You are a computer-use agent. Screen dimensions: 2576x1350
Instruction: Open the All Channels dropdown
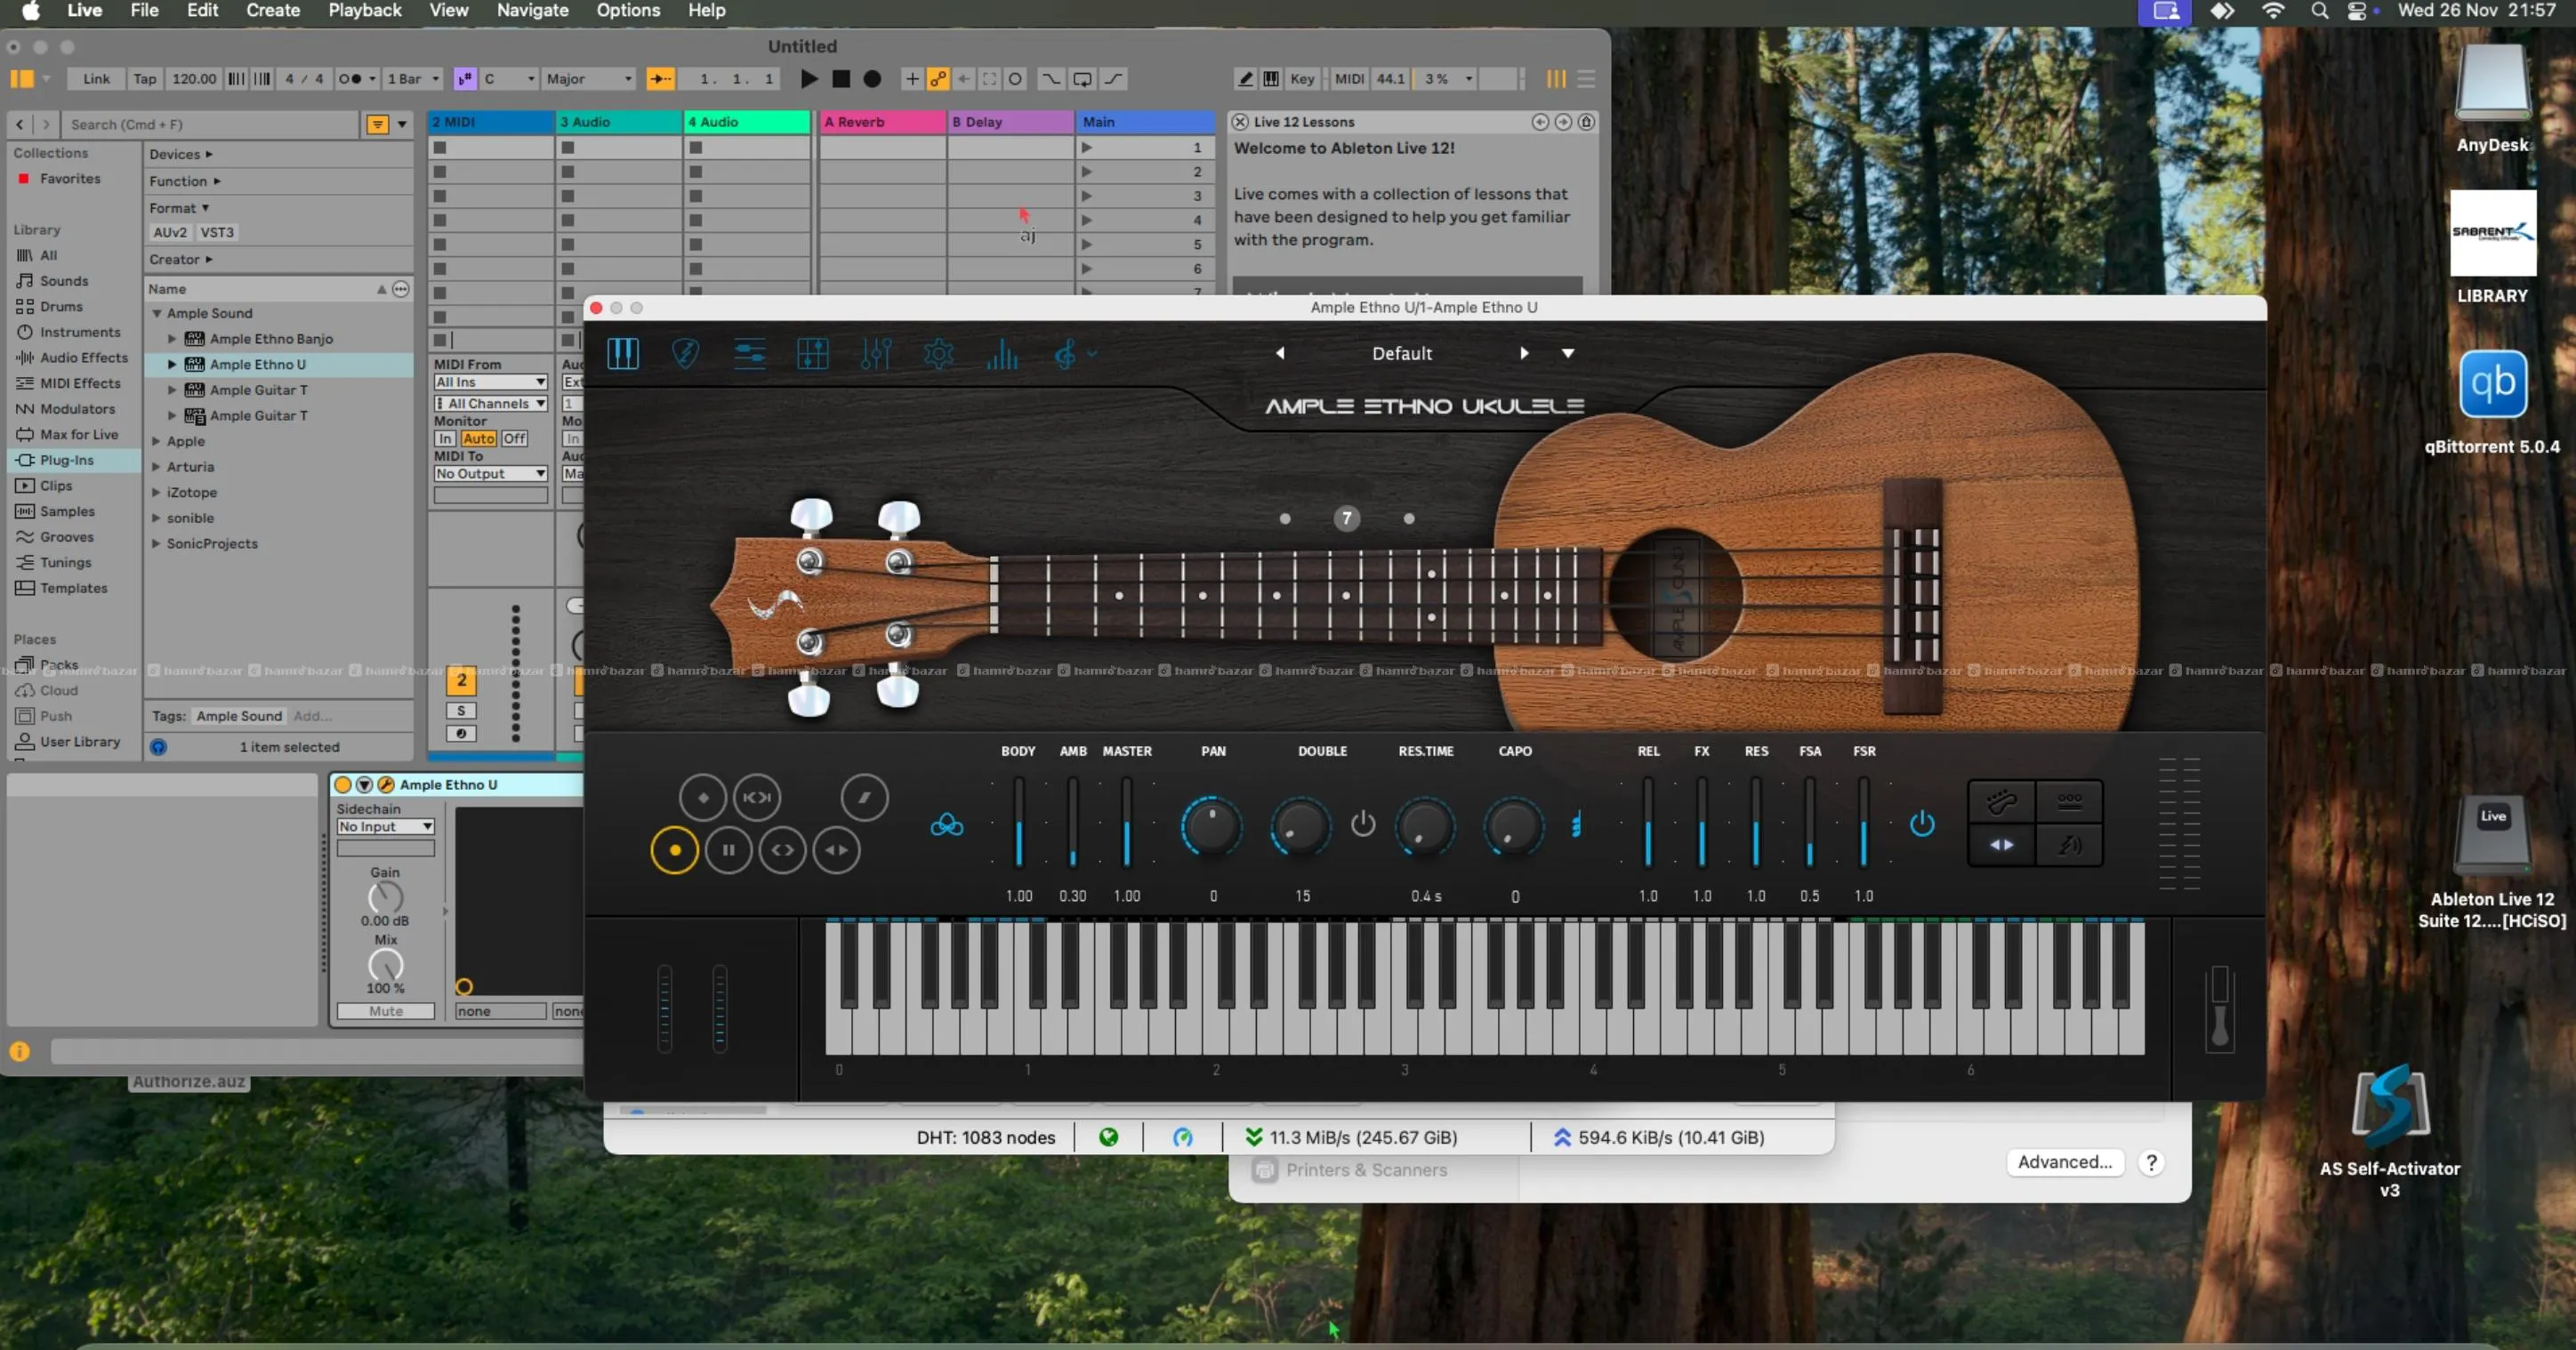[x=491, y=404]
